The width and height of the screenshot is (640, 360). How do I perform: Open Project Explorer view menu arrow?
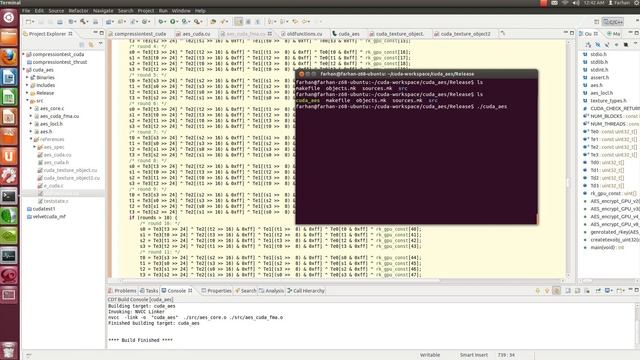[x=100, y=44]
